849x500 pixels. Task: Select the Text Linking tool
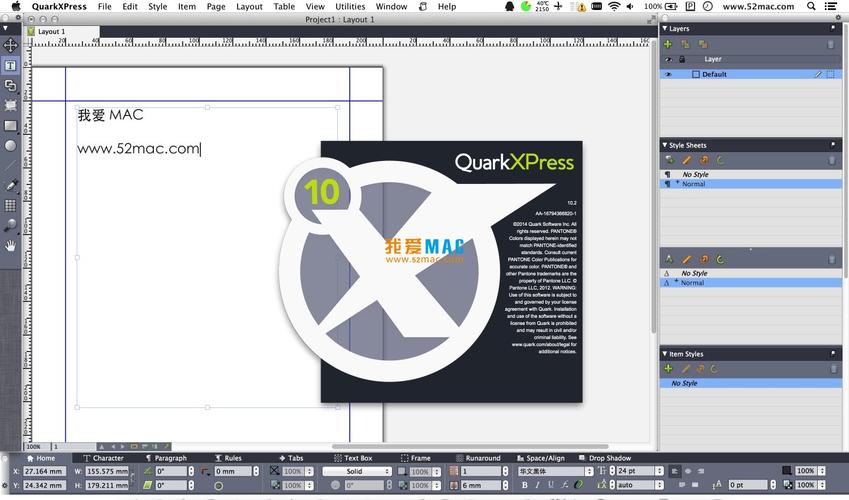(x=10, y=85)
